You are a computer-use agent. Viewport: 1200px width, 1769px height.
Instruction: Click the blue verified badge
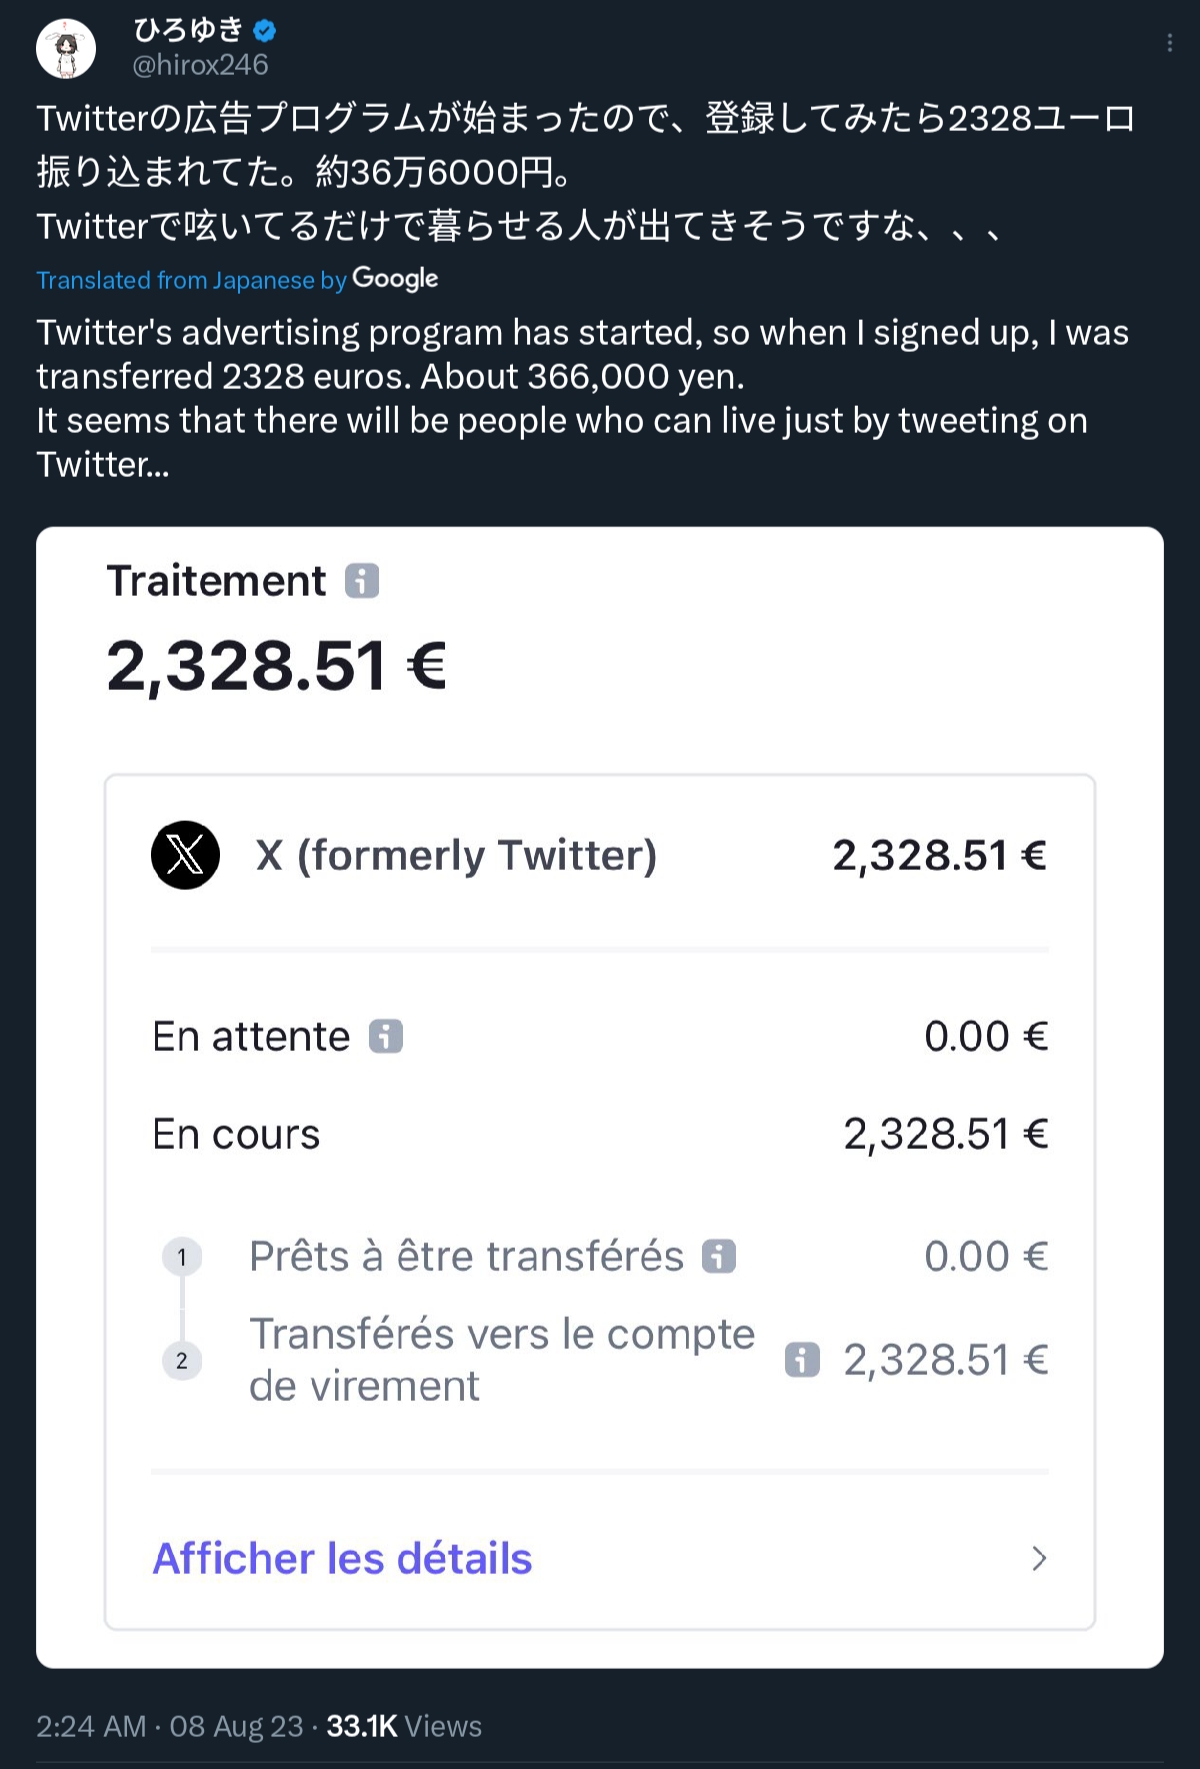[265, 31]
